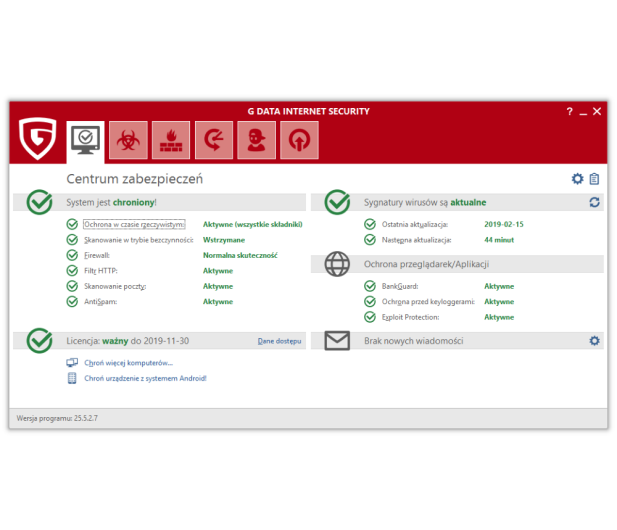Click Normalna skuteczność status text

(x=240, y=255)
